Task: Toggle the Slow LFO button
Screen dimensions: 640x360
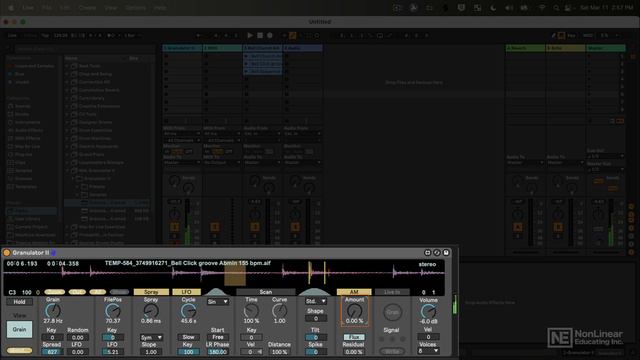Action: click(x=188, y=337)
